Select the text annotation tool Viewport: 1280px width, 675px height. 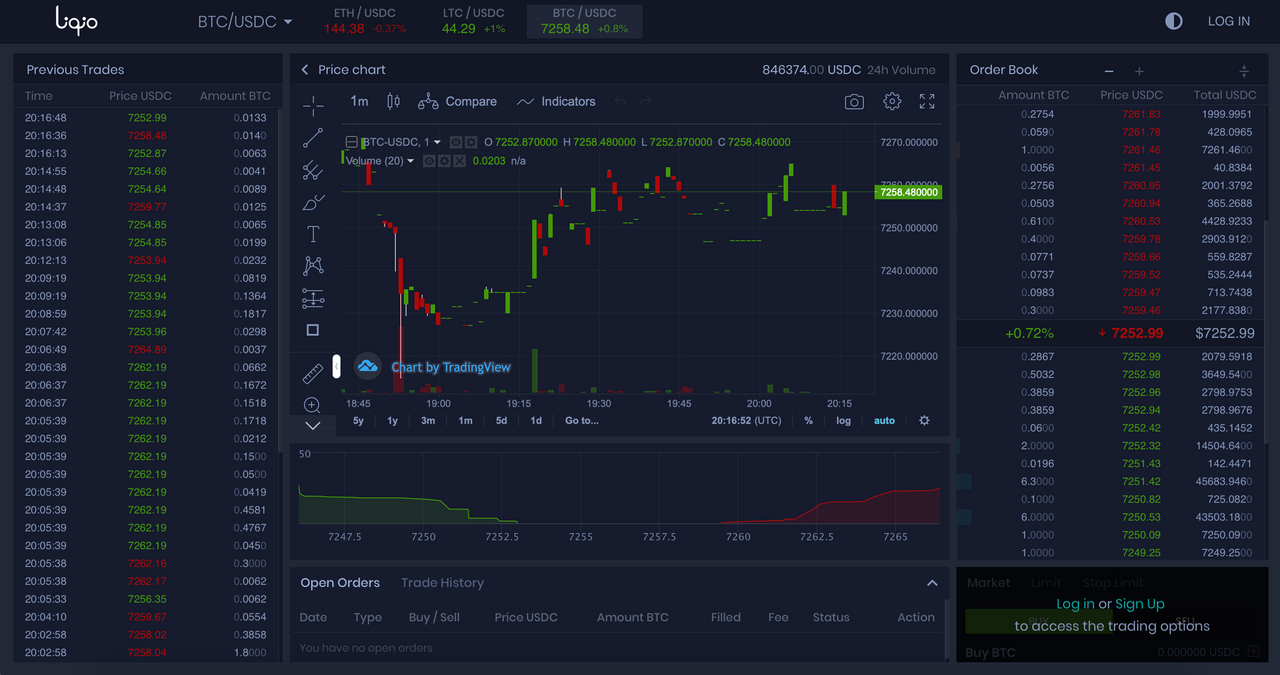[x=313, y=234]
